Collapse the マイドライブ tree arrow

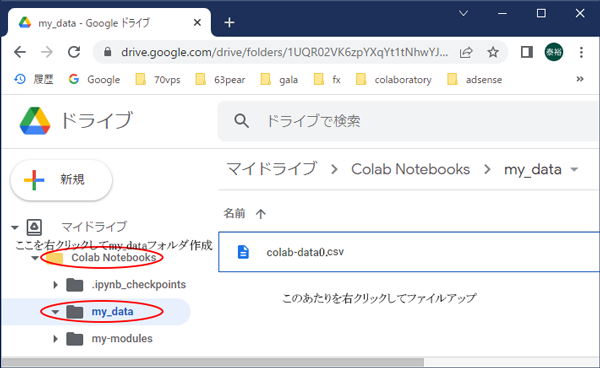[x=15, y=228]
